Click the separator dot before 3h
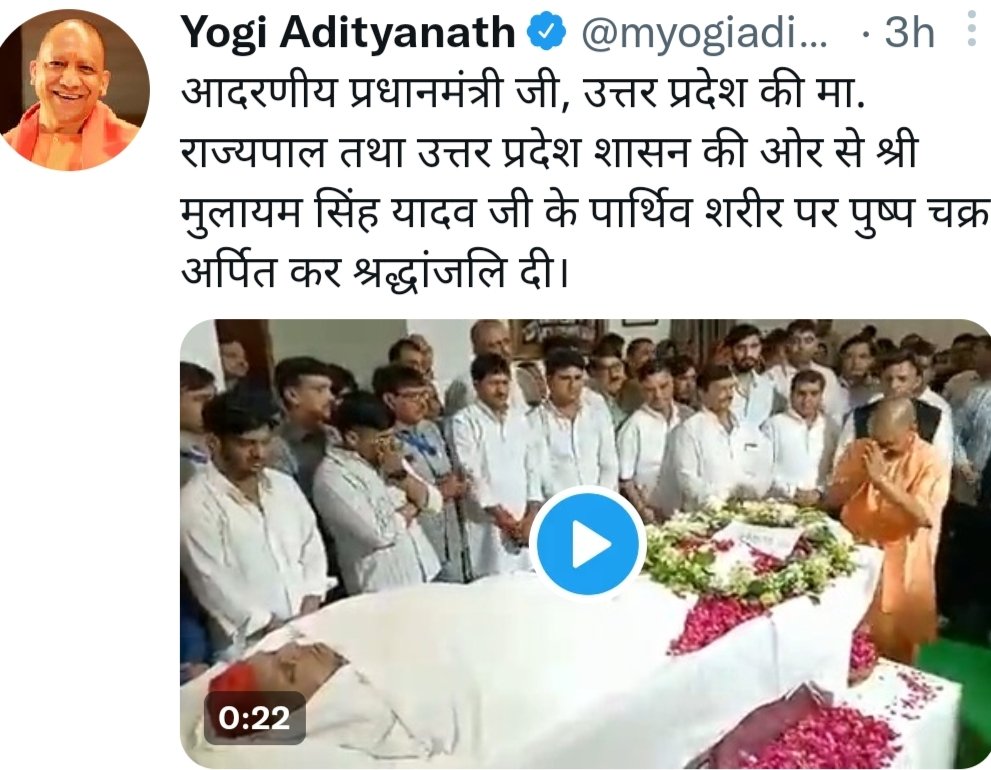The image size is (991, 770). 866,35
